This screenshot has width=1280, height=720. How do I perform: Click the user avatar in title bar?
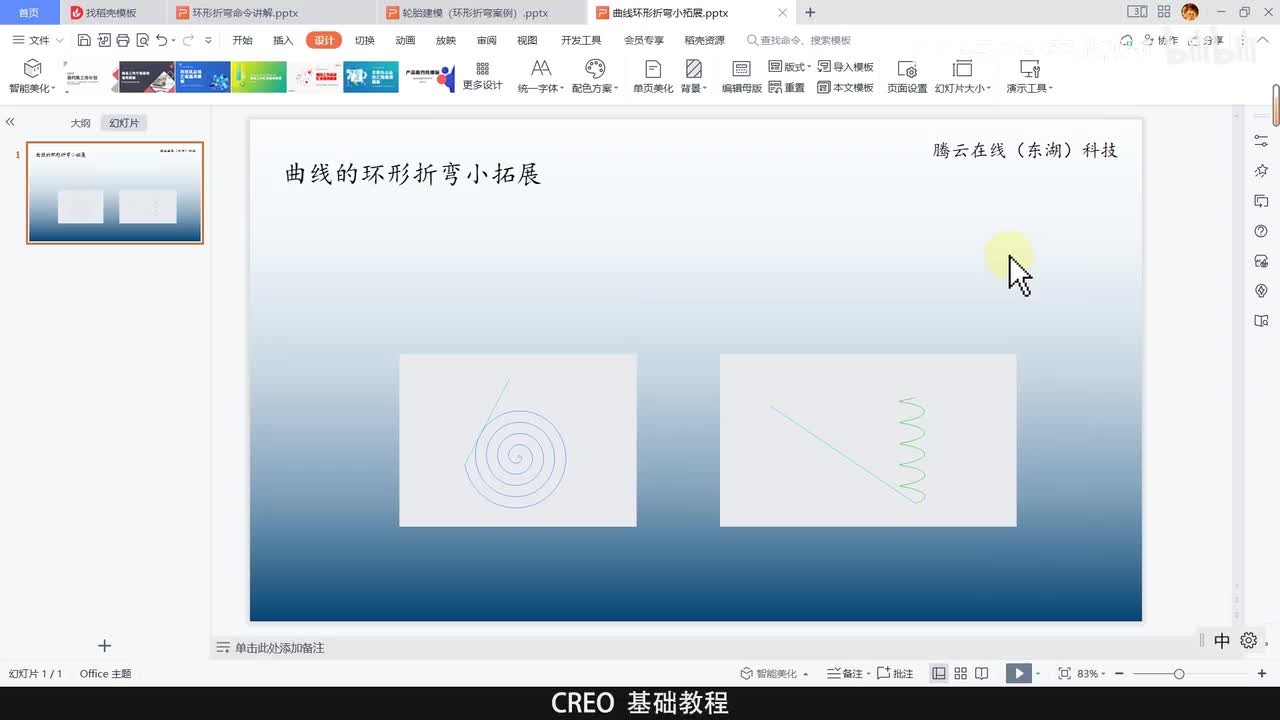click(x=1189, y=12)
